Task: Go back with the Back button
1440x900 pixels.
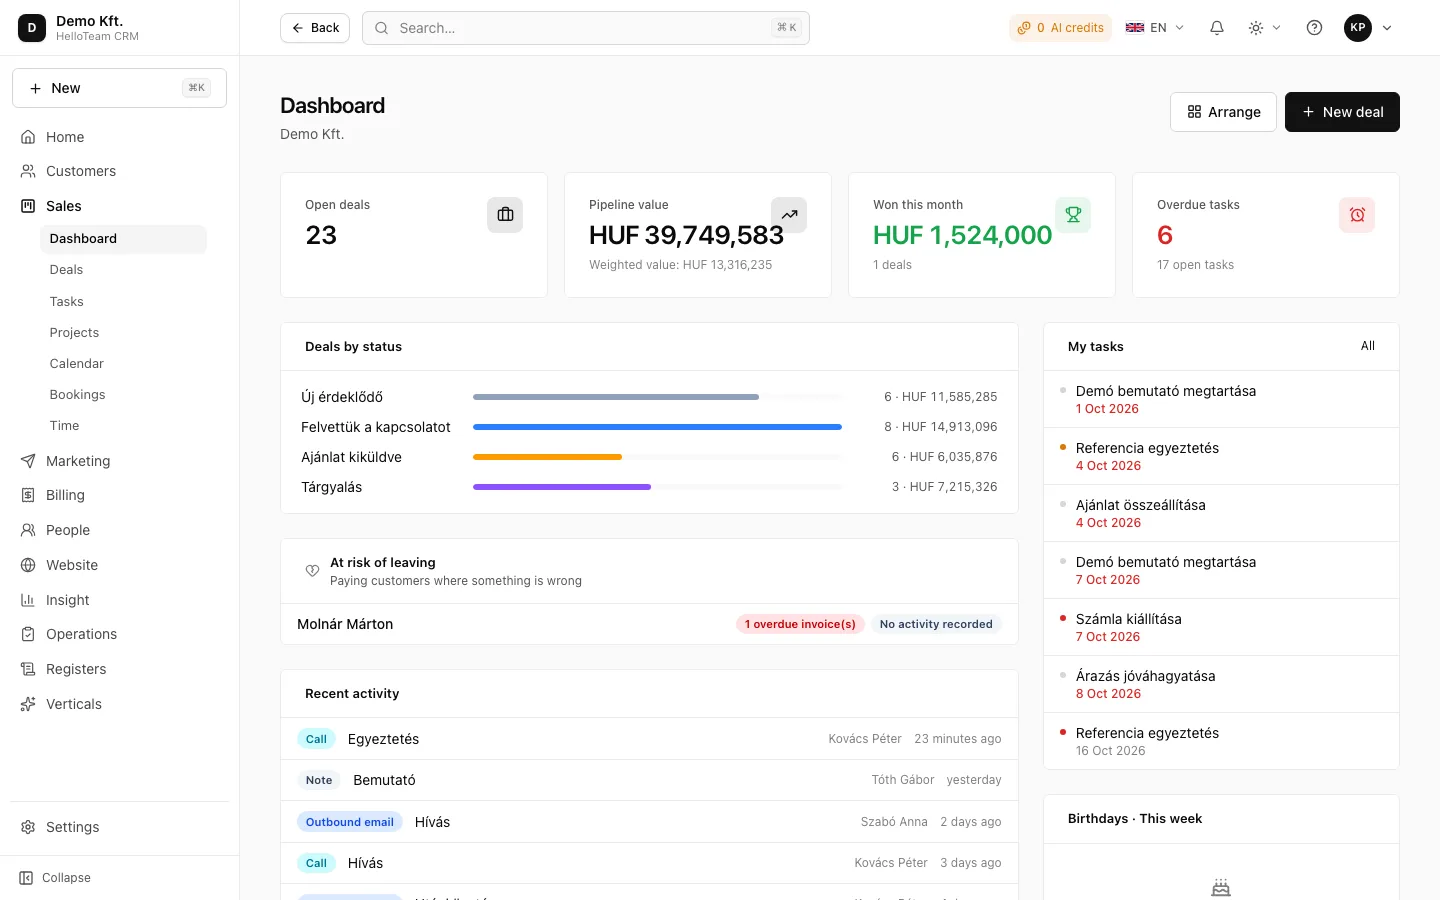Action: tap(315, 28)
